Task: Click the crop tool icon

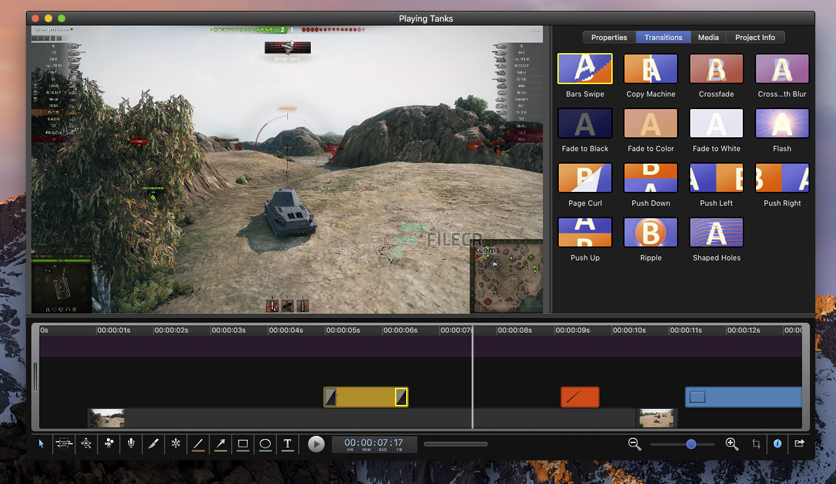Action: click(x=756, y=443)
